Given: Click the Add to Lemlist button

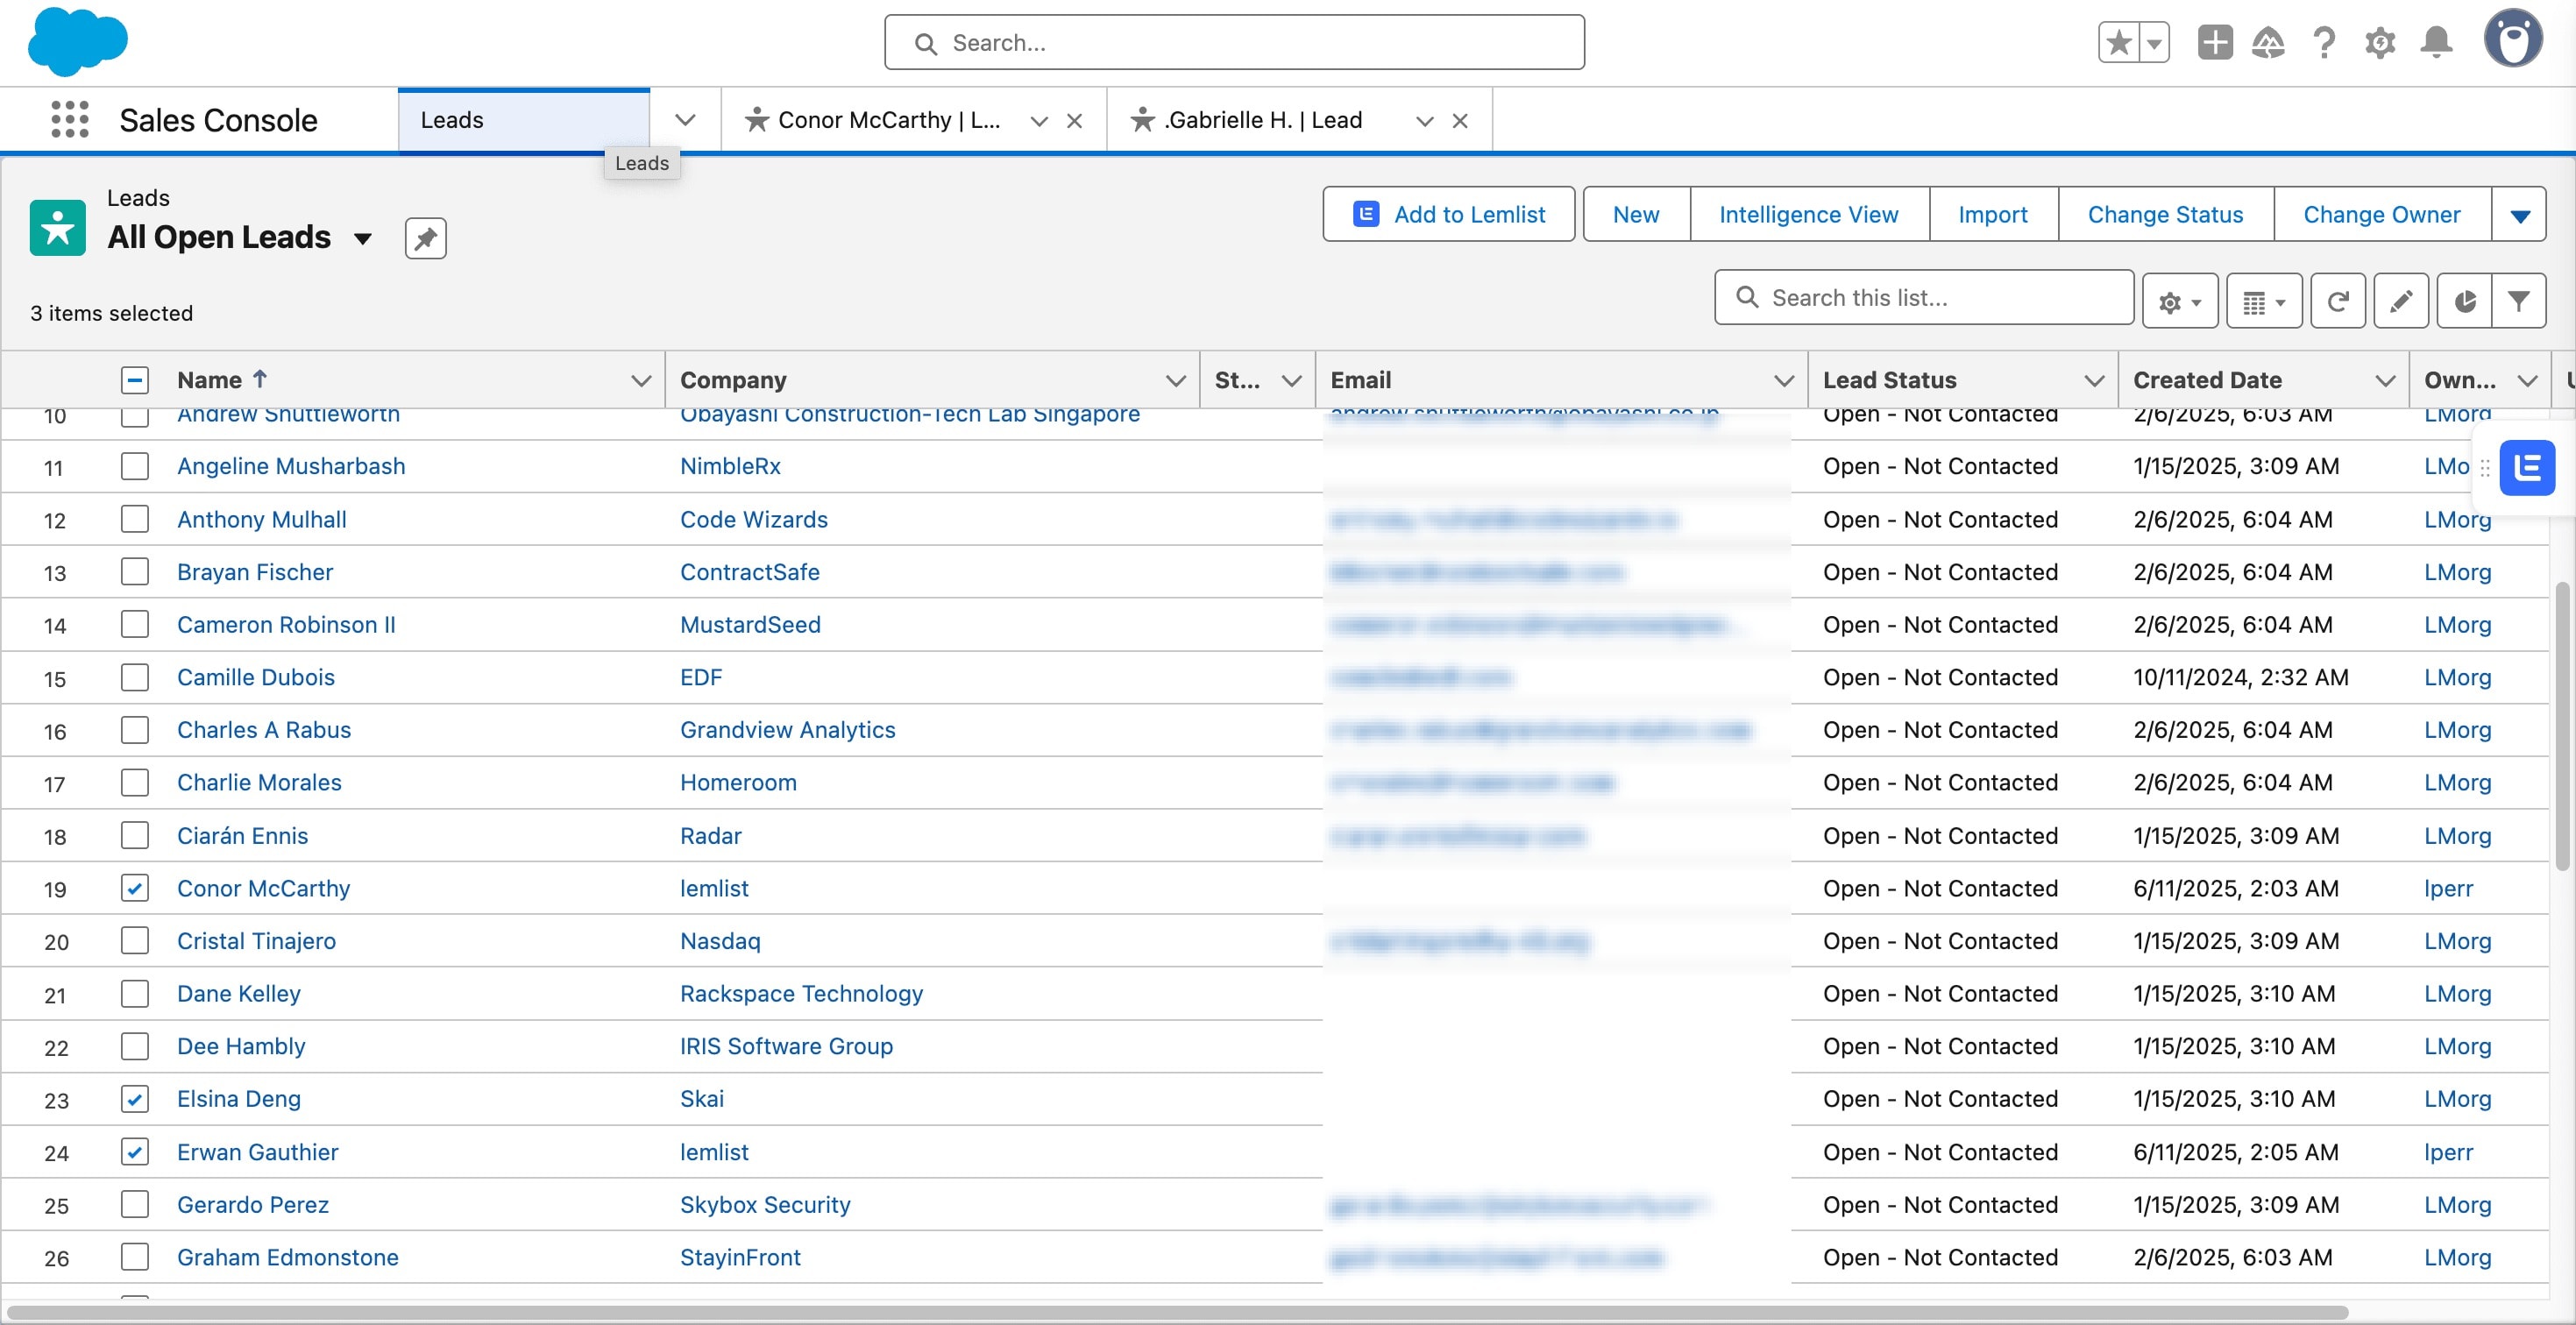Looking at the screenshot, I should click(x=1448, y=214).
